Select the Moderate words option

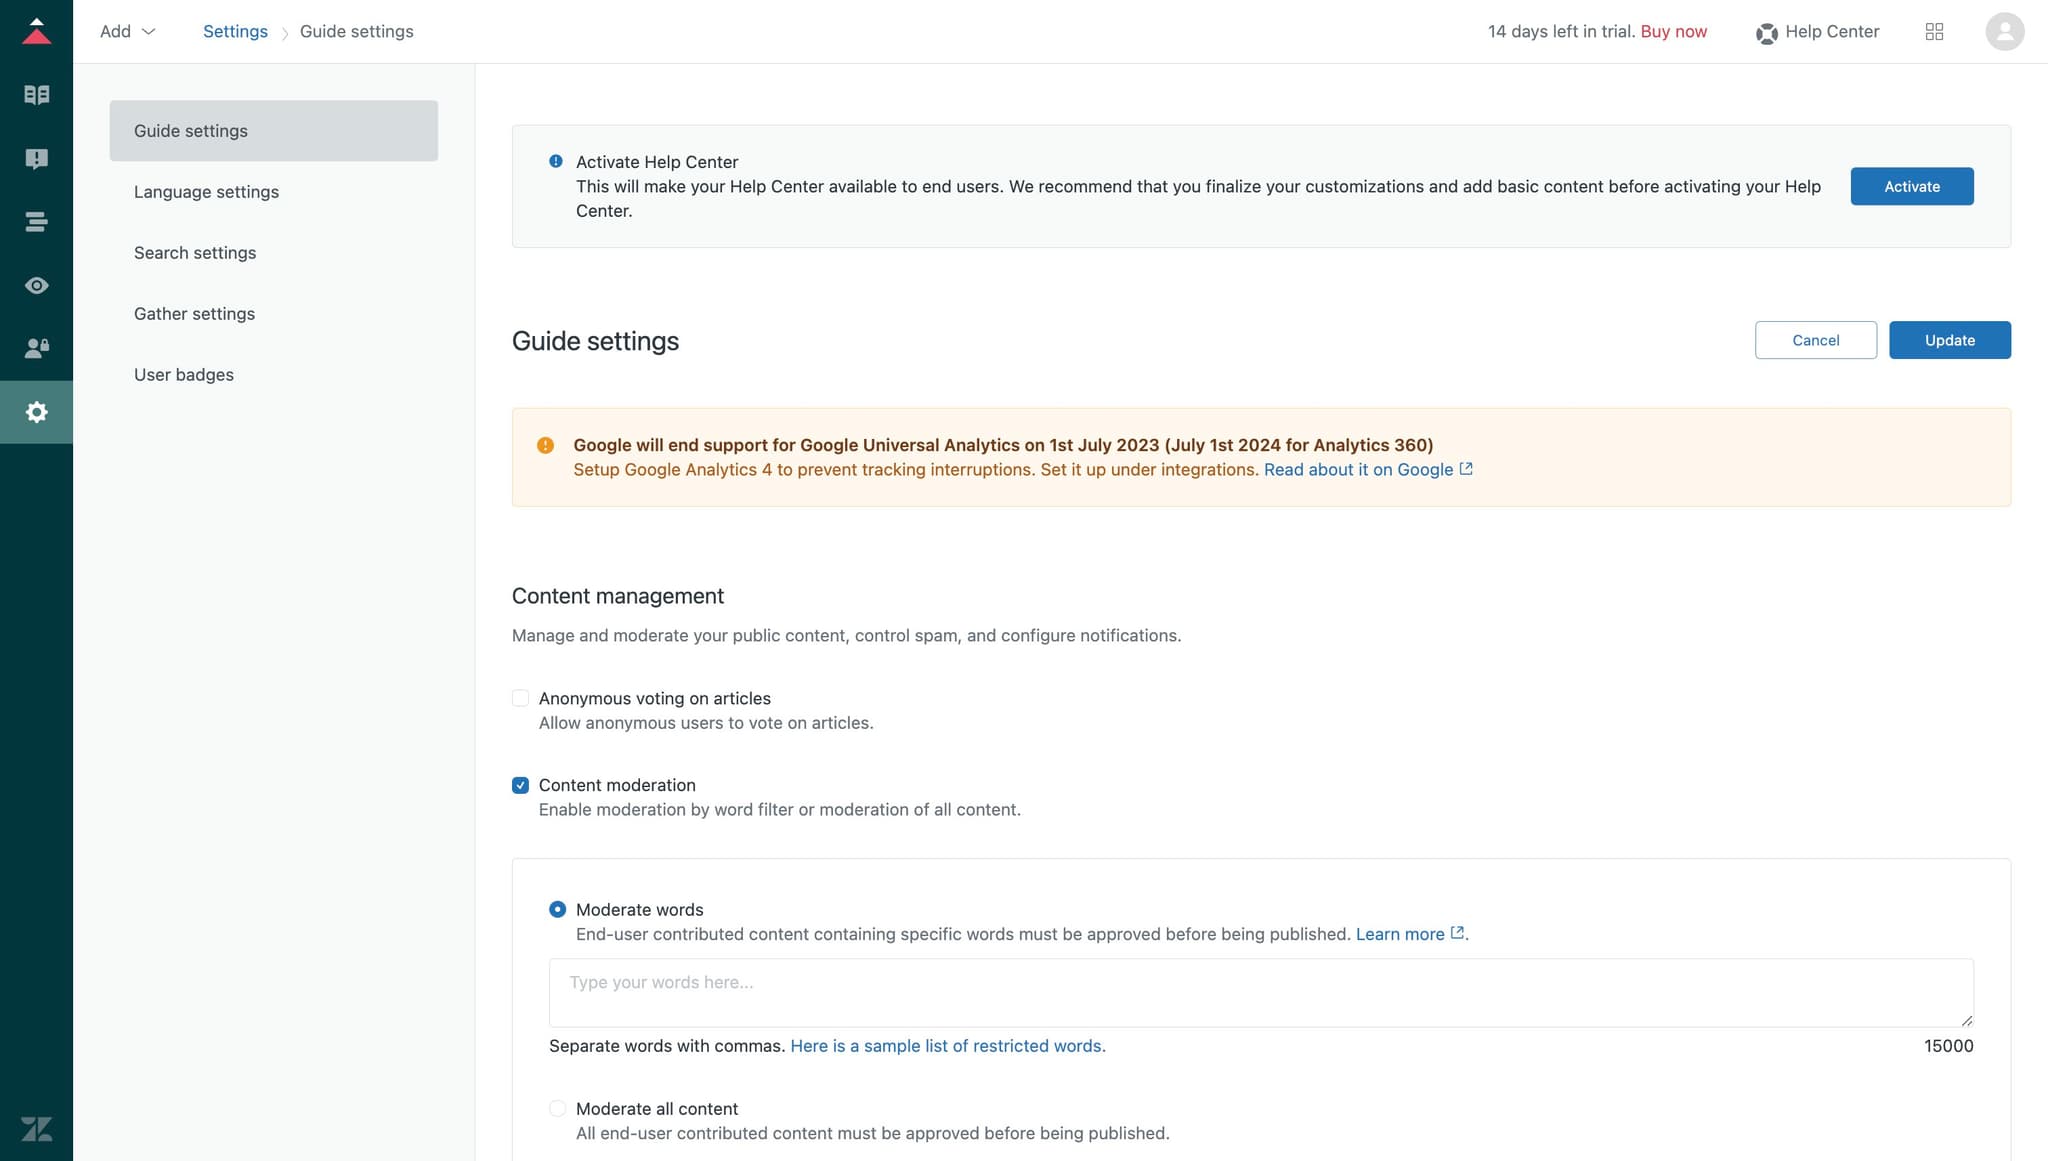click(557, 909)
